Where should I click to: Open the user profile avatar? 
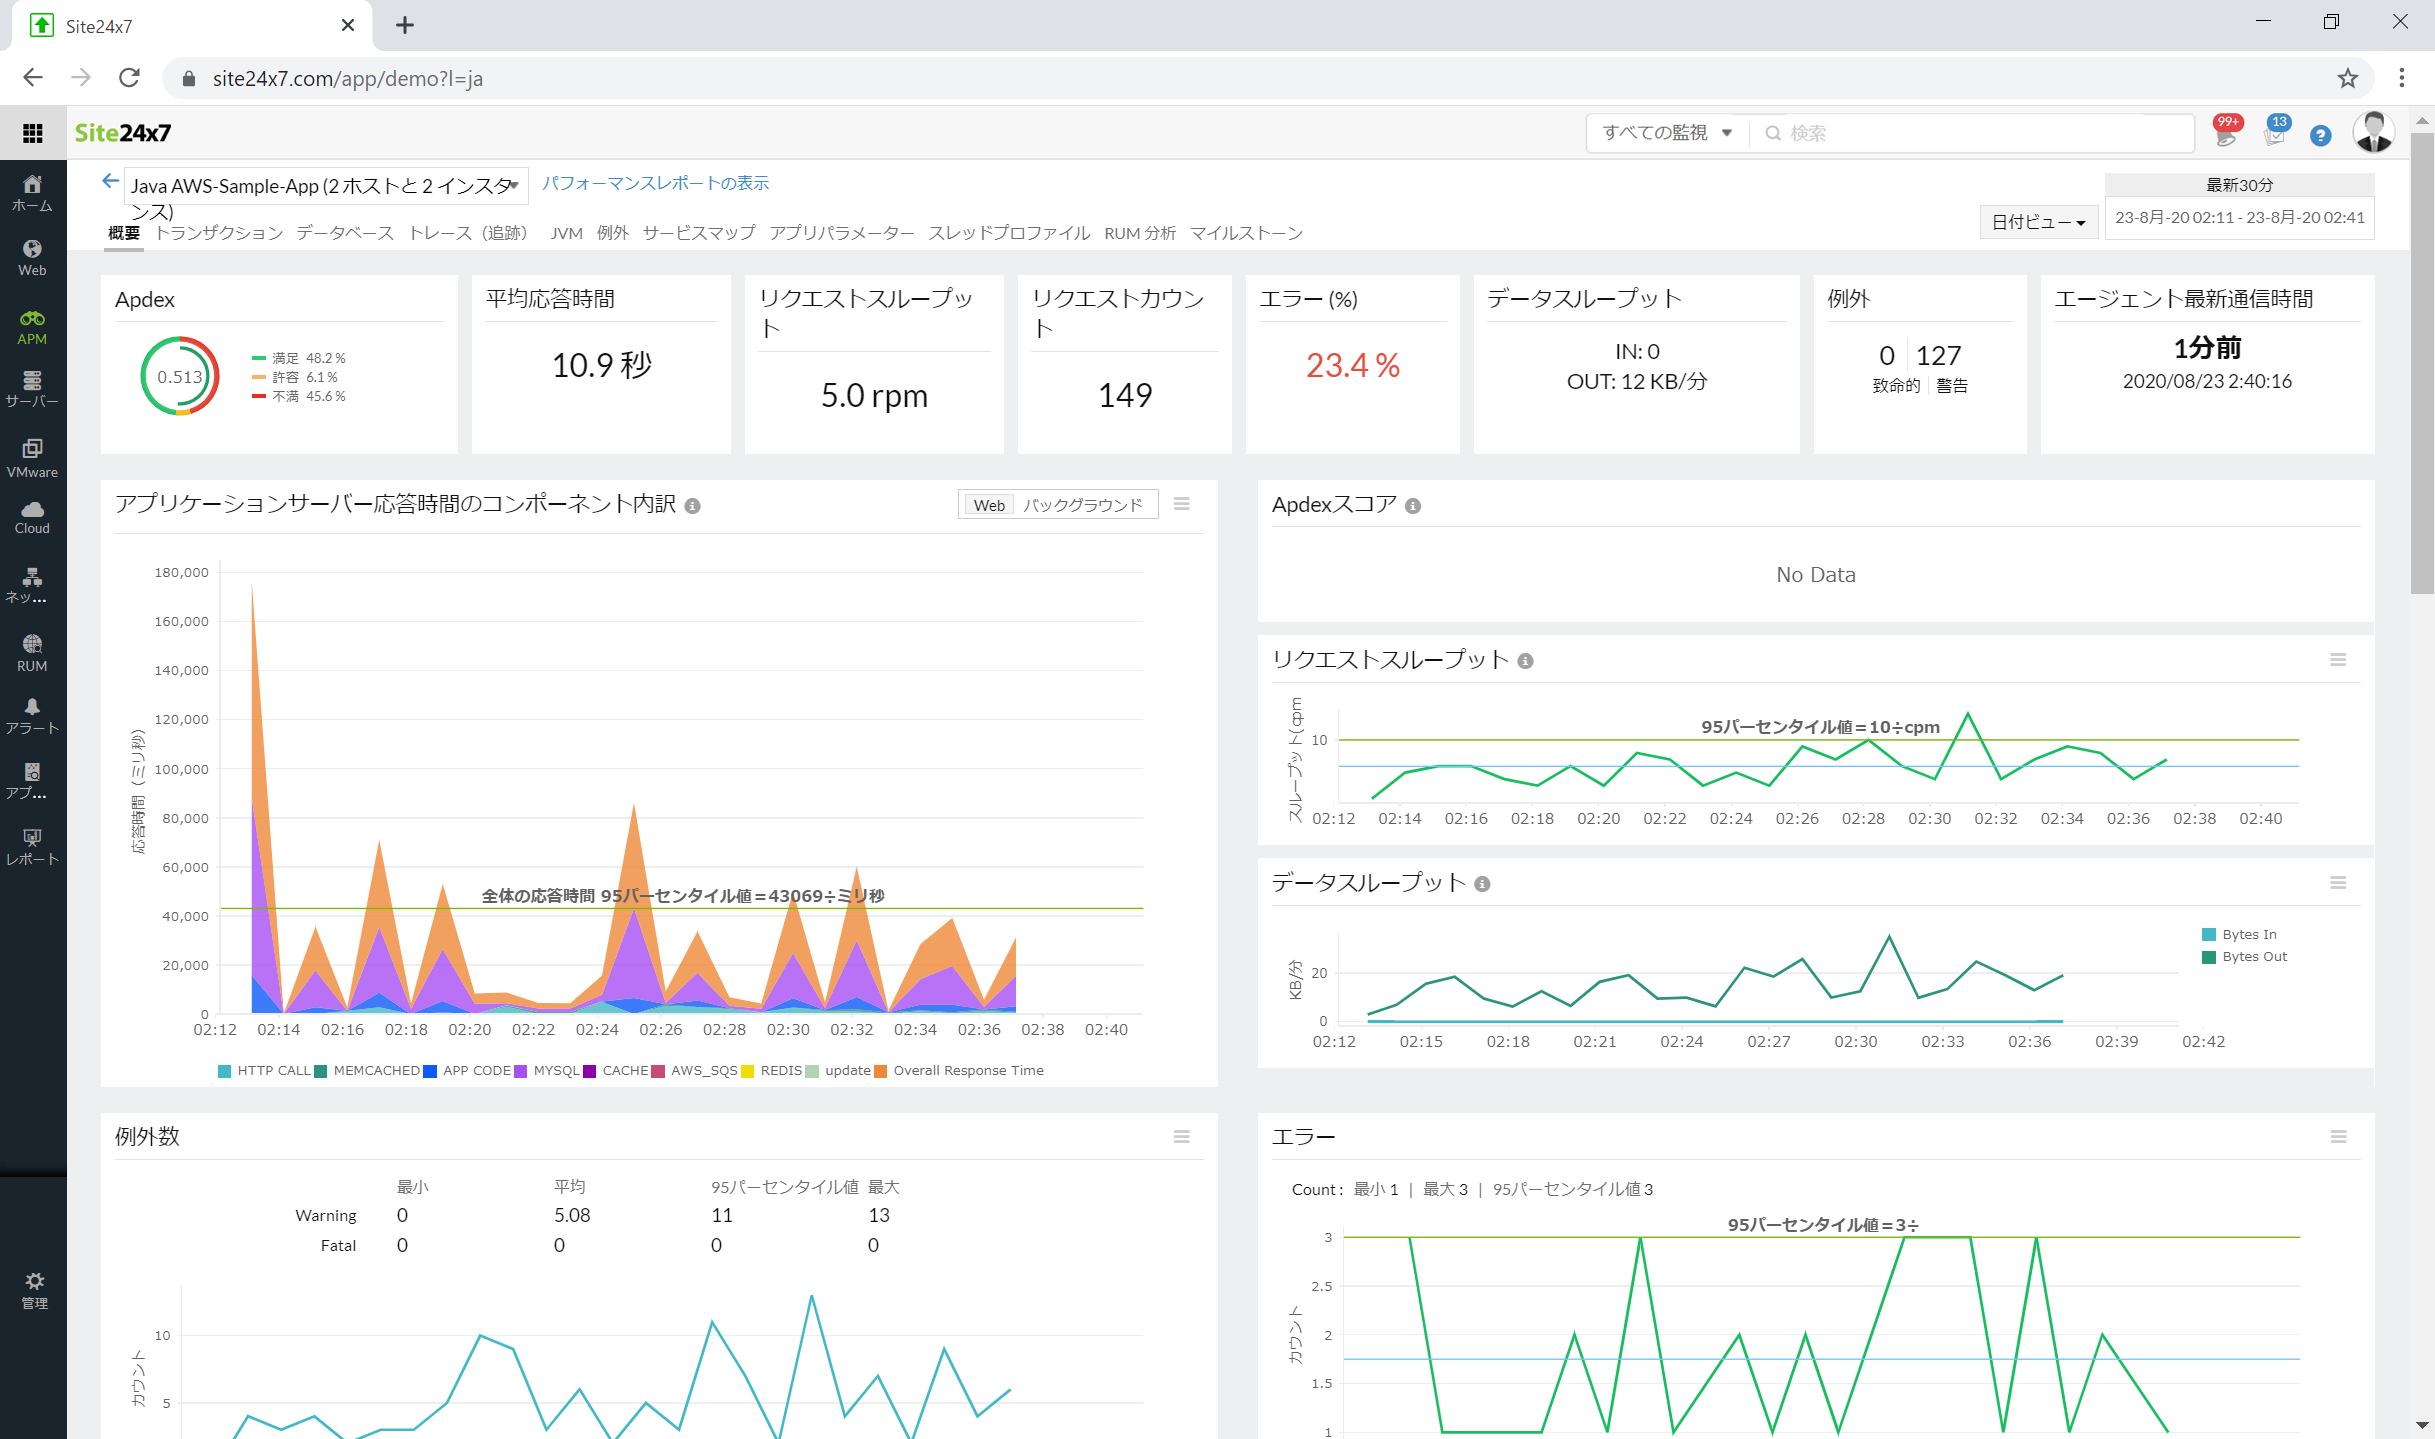(x=2373, y=132)
